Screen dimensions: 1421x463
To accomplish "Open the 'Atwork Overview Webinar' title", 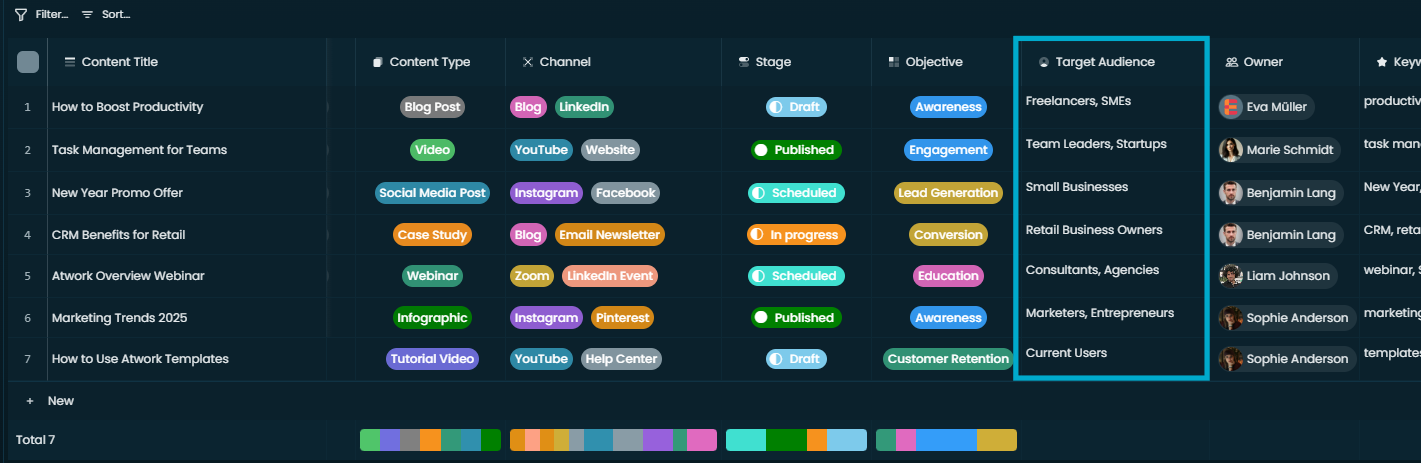I will (x=128, y=276).
